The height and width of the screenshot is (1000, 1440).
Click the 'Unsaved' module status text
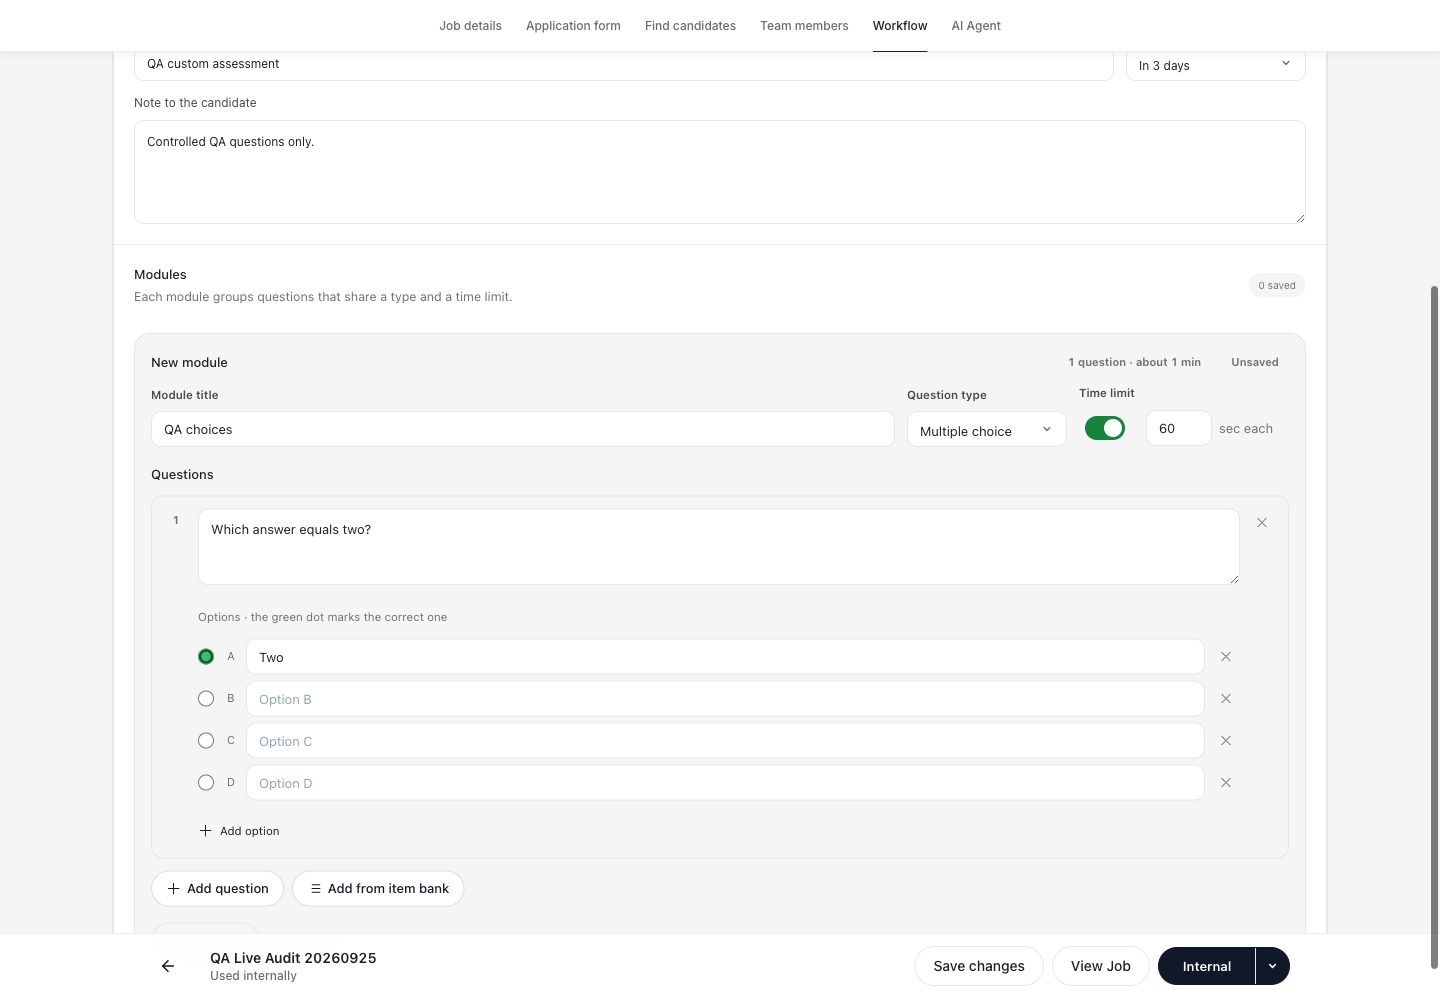(x=1255, y=362)
